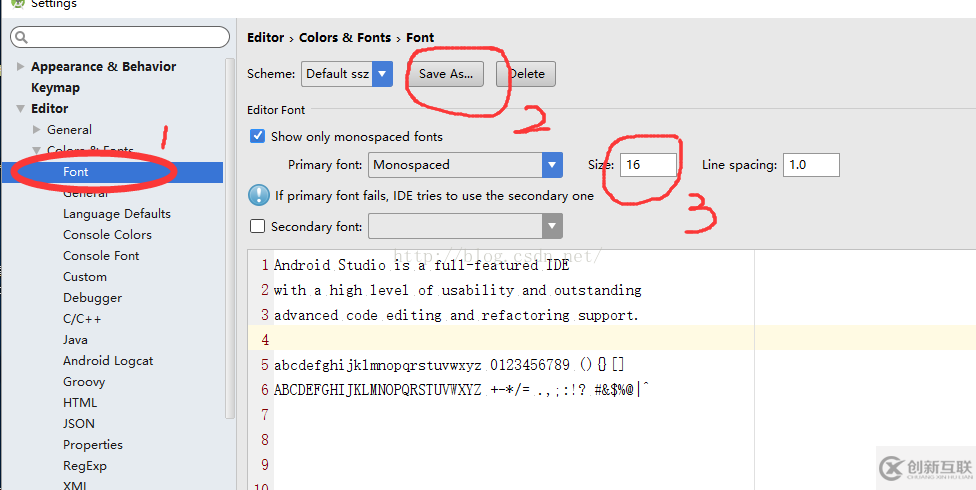Viewport: 976px width, 490px height.
Task: Click the uppercase alphabet preview line 6
Action: (461, 390)
